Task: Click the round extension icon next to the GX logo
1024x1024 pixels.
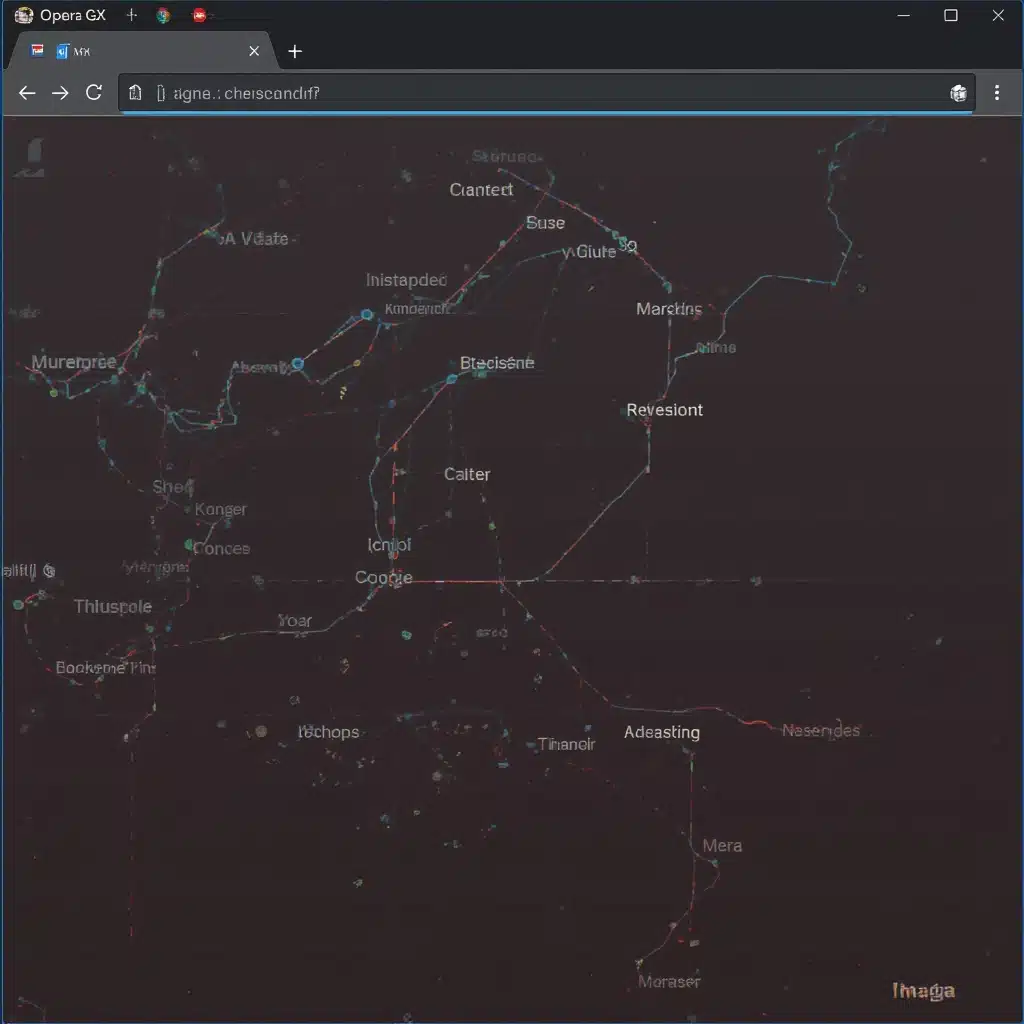Action: (x=164, y=15)
